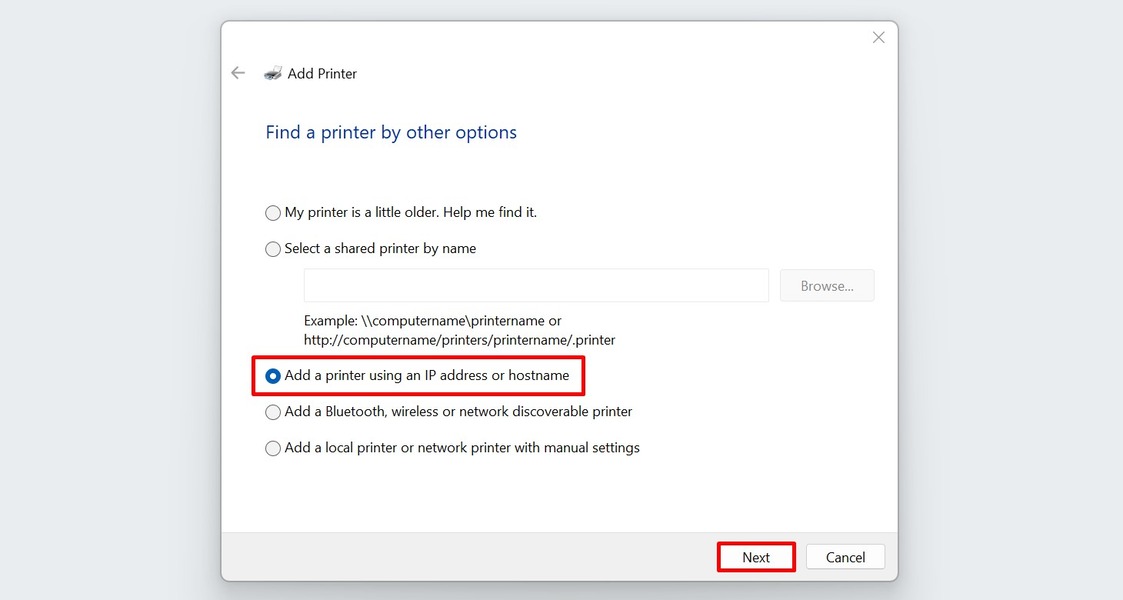The image size is (1123, 600).
Task: Click the back navigation arrow icon
Action: tap(238, 72)
